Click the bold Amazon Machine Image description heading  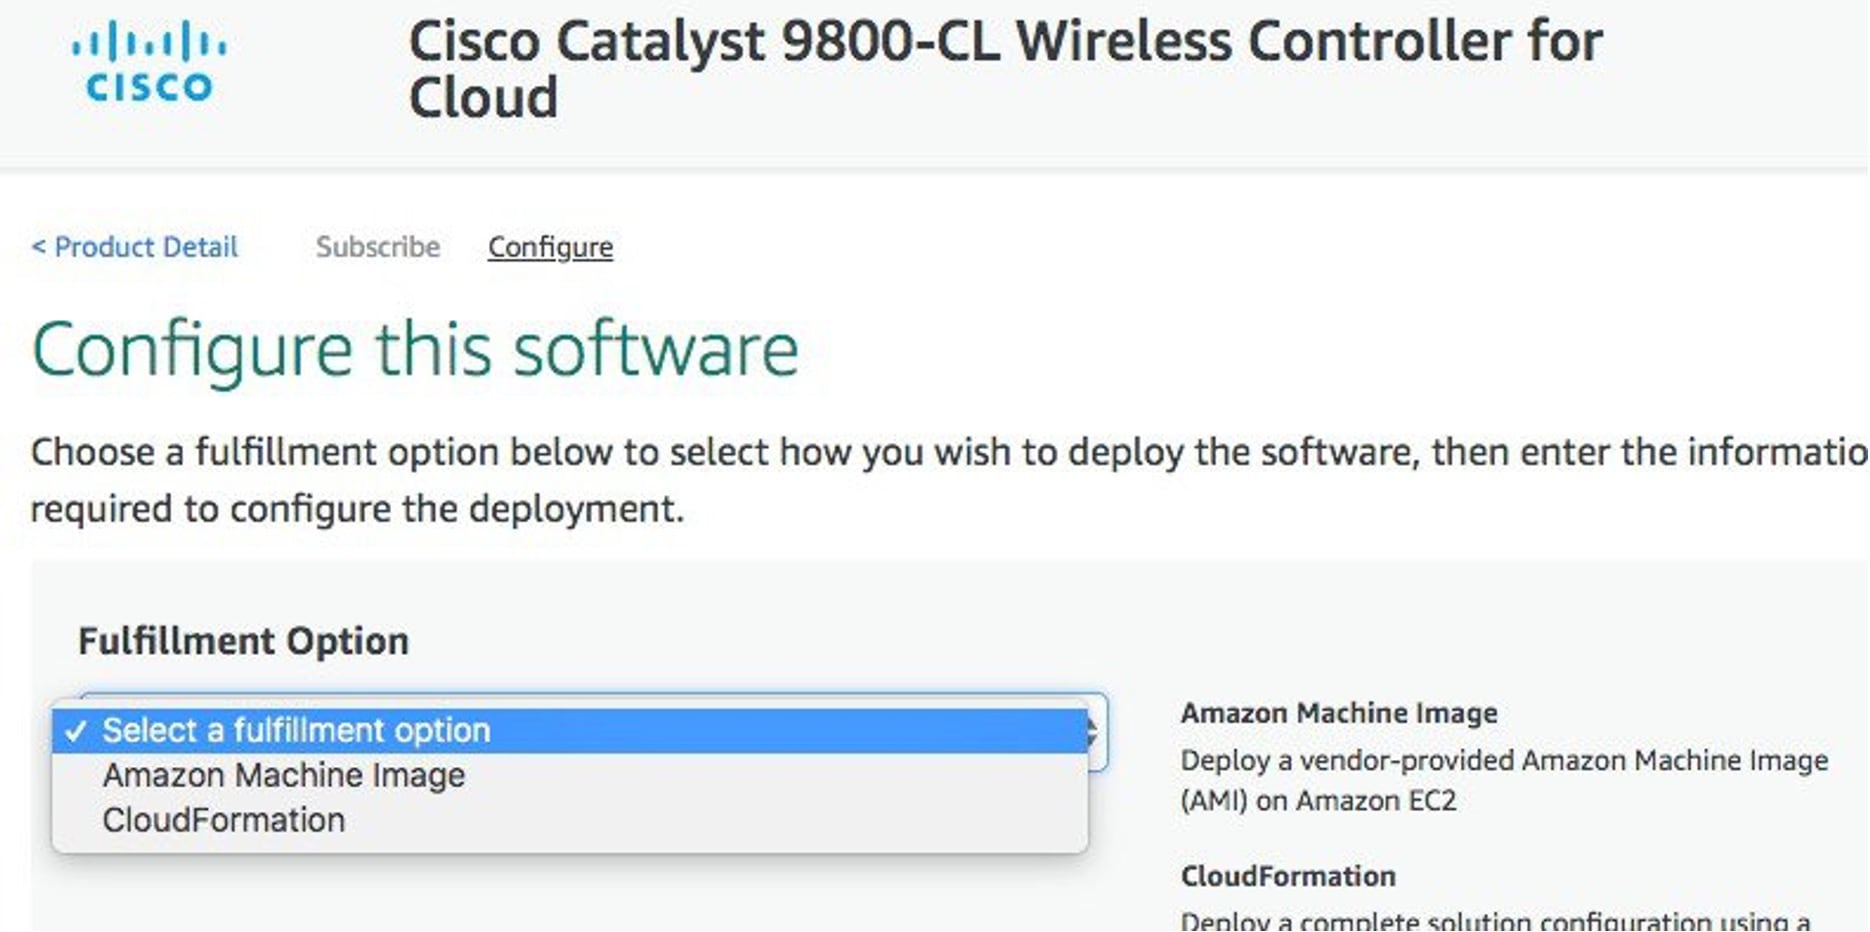pos(1338,713)
